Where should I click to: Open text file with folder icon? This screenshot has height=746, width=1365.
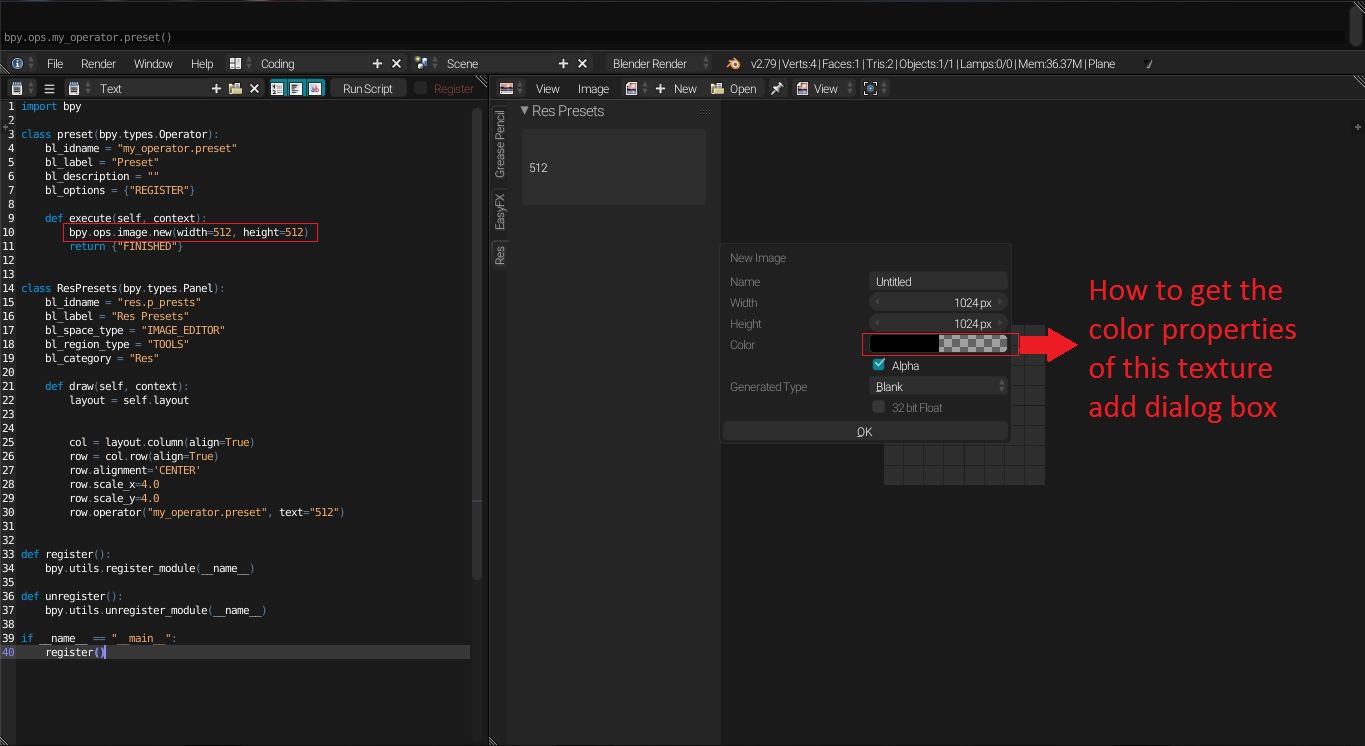coord(235,88)
